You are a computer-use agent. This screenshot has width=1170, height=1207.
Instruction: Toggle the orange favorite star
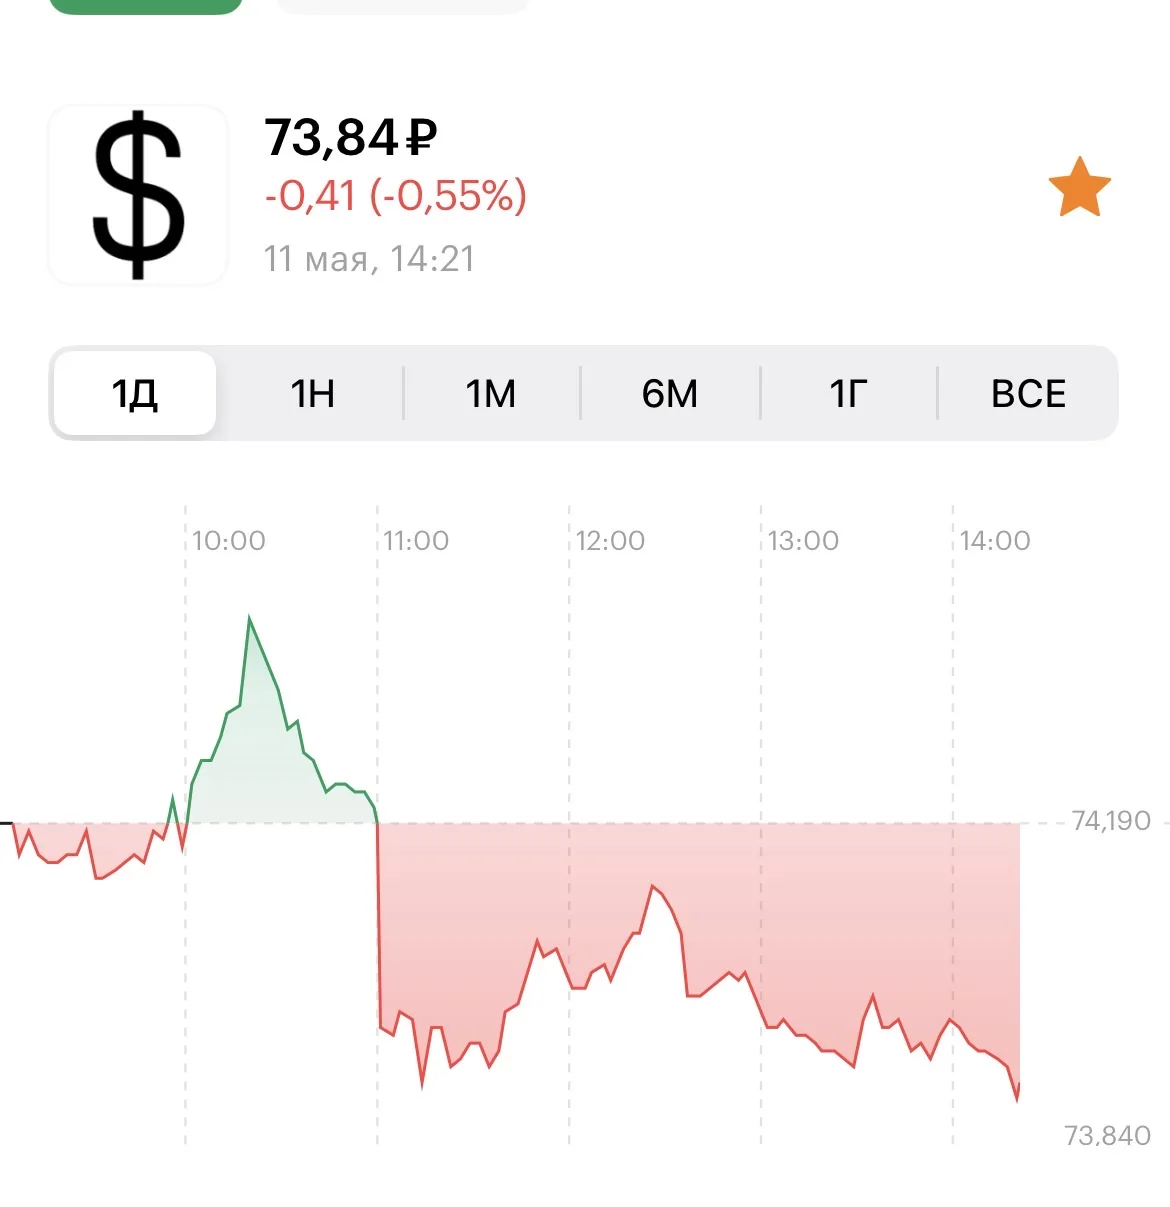point(1079,187)
